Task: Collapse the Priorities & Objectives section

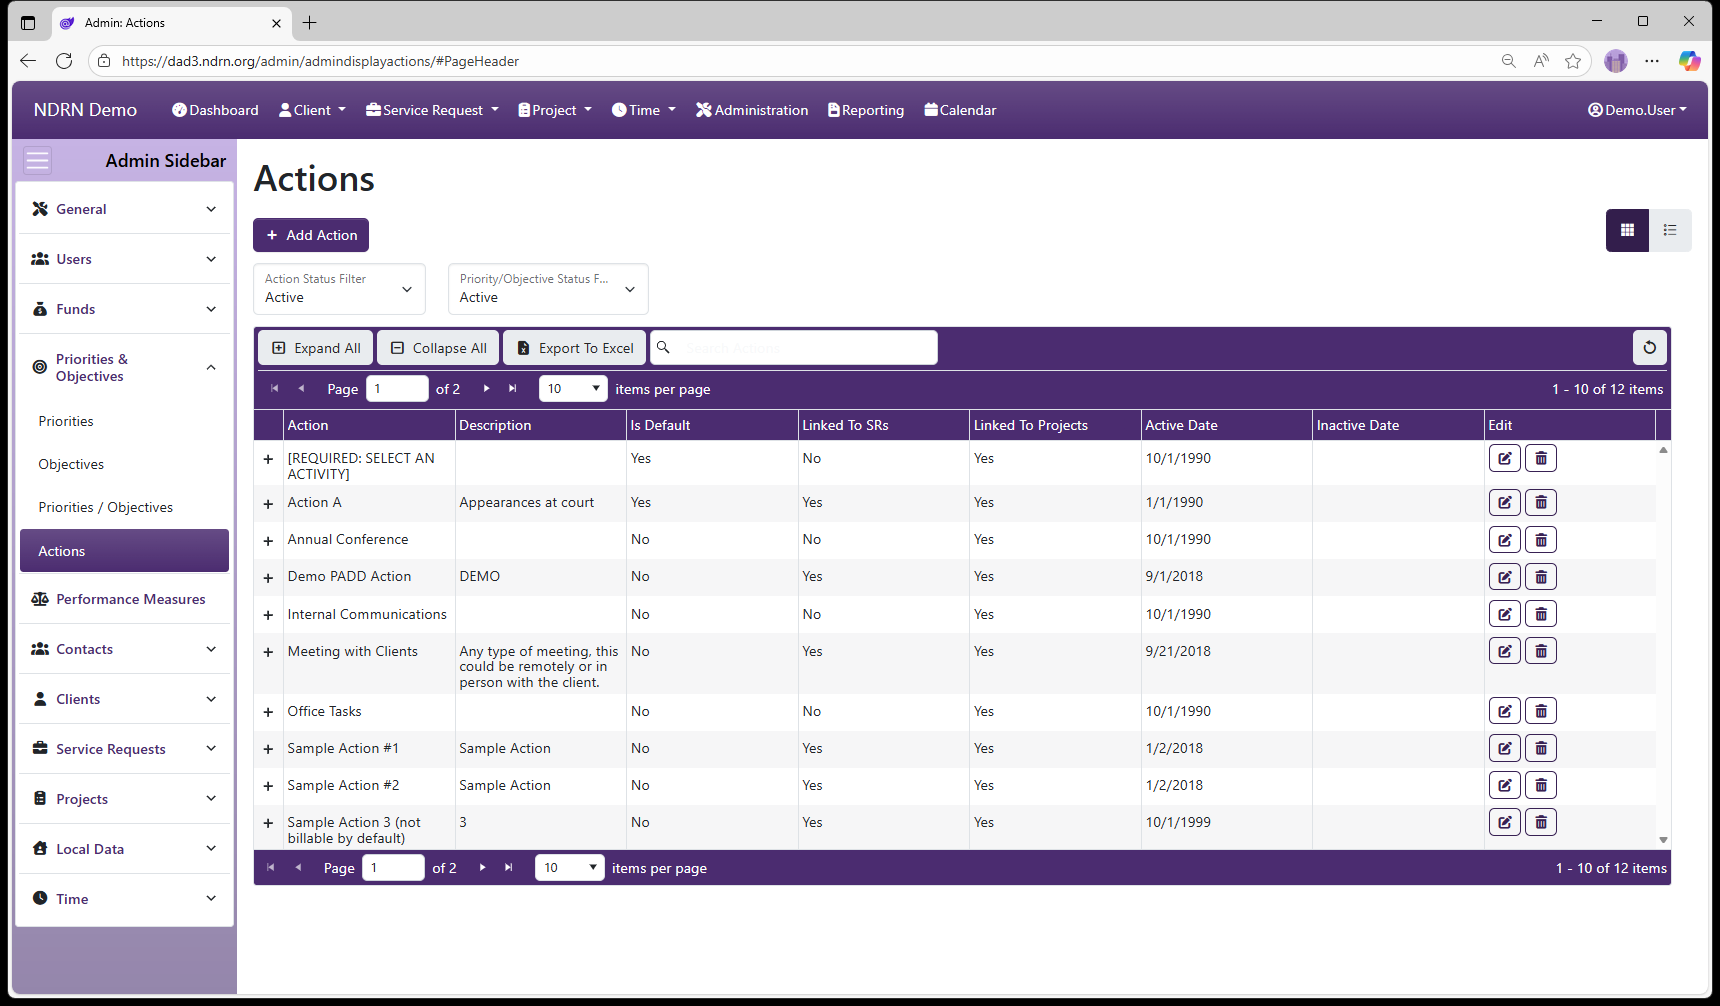Action: [125, 367]
